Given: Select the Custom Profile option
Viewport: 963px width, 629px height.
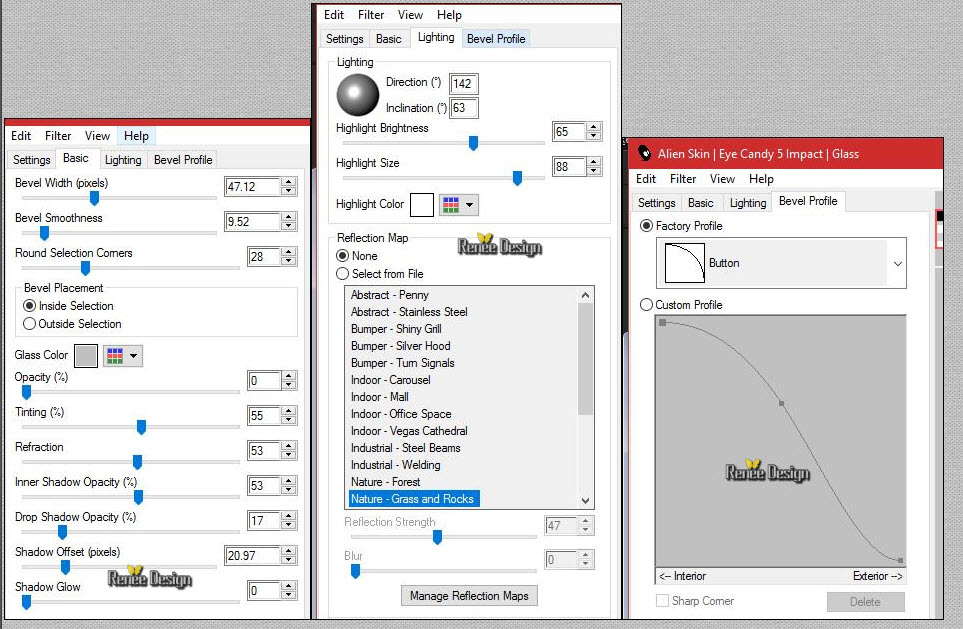Looking at the screenshot, I should [x=646, y=305].
